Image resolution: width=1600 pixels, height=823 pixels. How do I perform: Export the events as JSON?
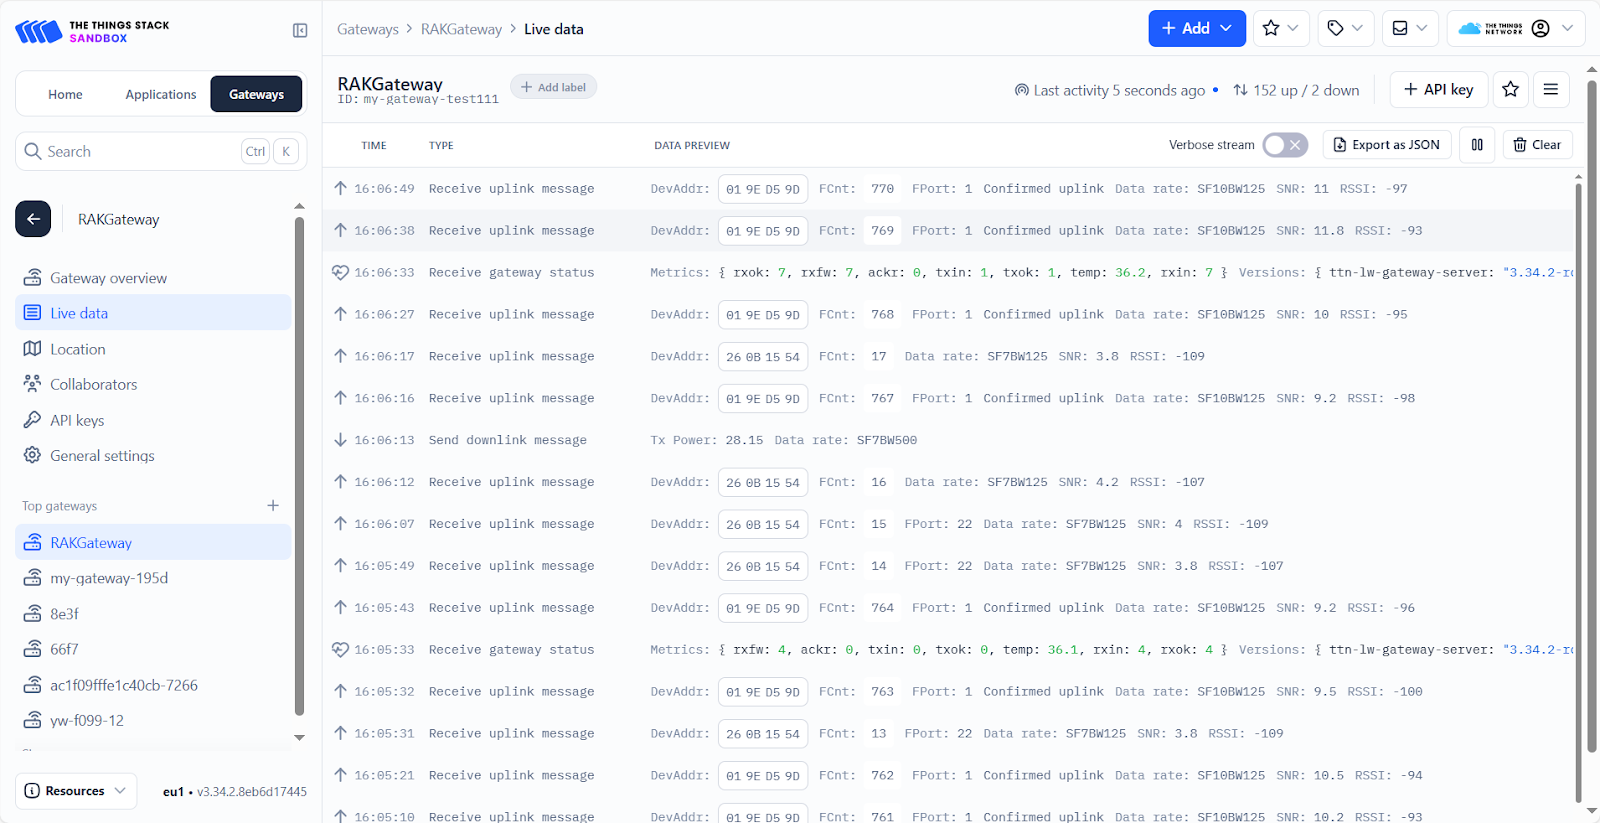(1386, 145)
